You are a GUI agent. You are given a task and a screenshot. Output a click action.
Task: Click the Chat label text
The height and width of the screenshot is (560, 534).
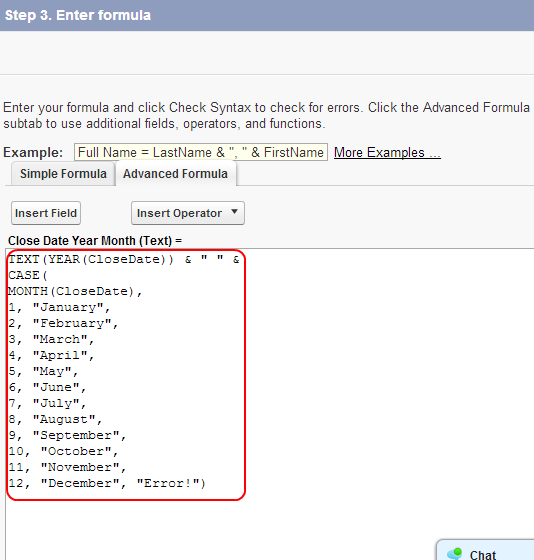click(483, 555)
